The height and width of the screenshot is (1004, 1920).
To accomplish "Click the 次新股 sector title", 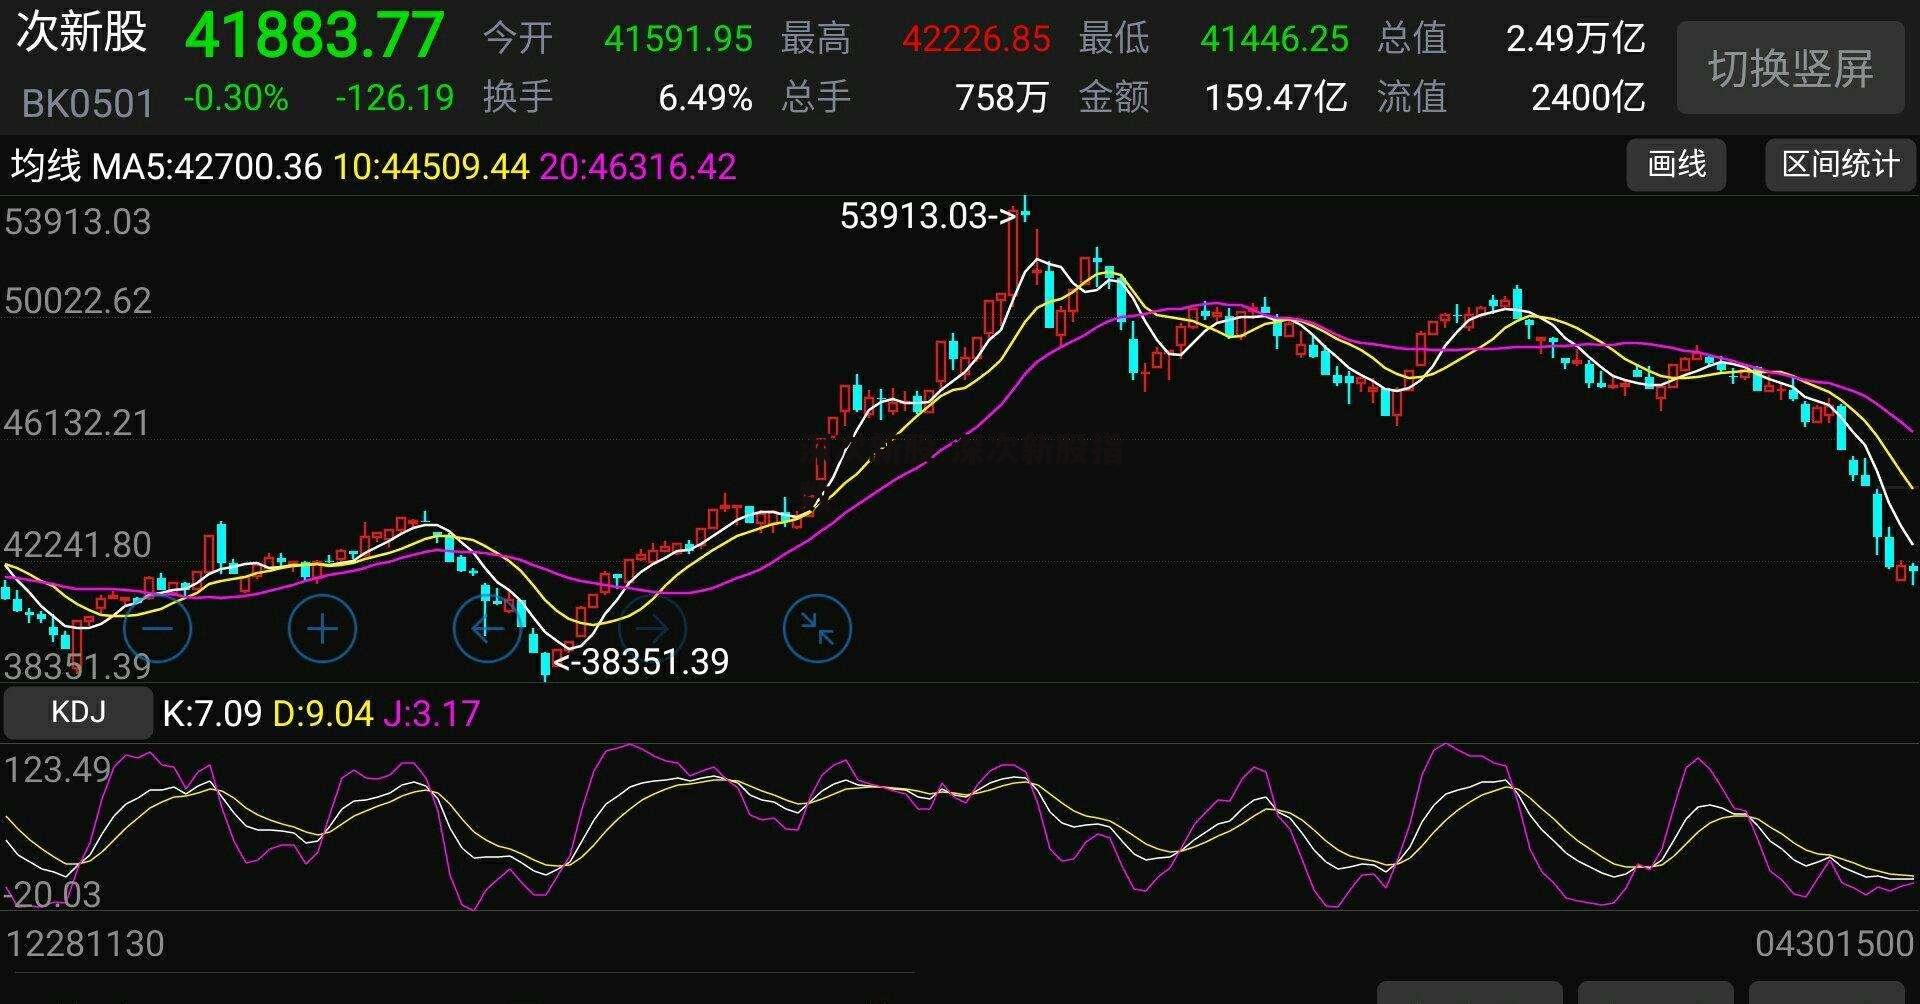I will click(x=82, y=32).
